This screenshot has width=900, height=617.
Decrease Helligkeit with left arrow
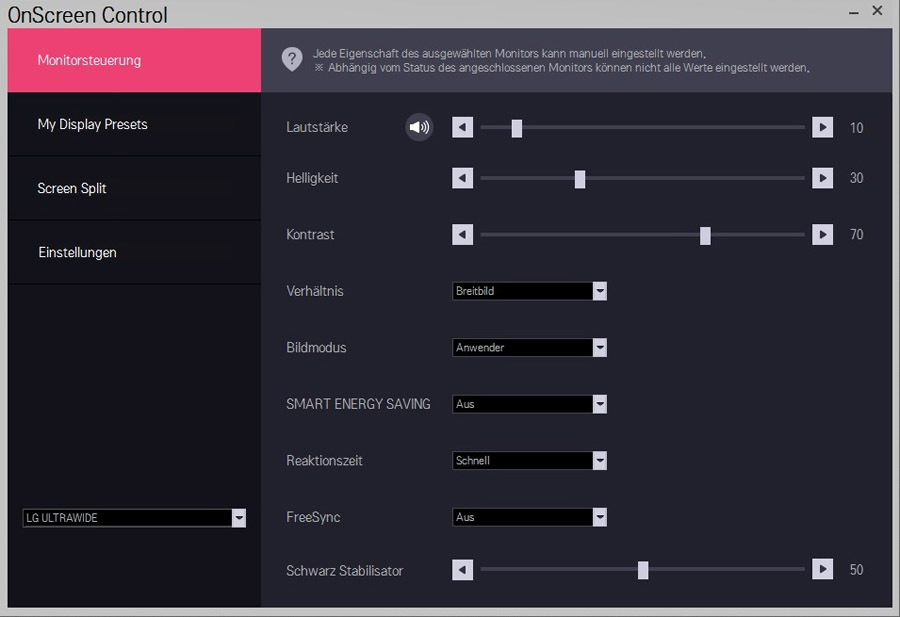[462, 178]
